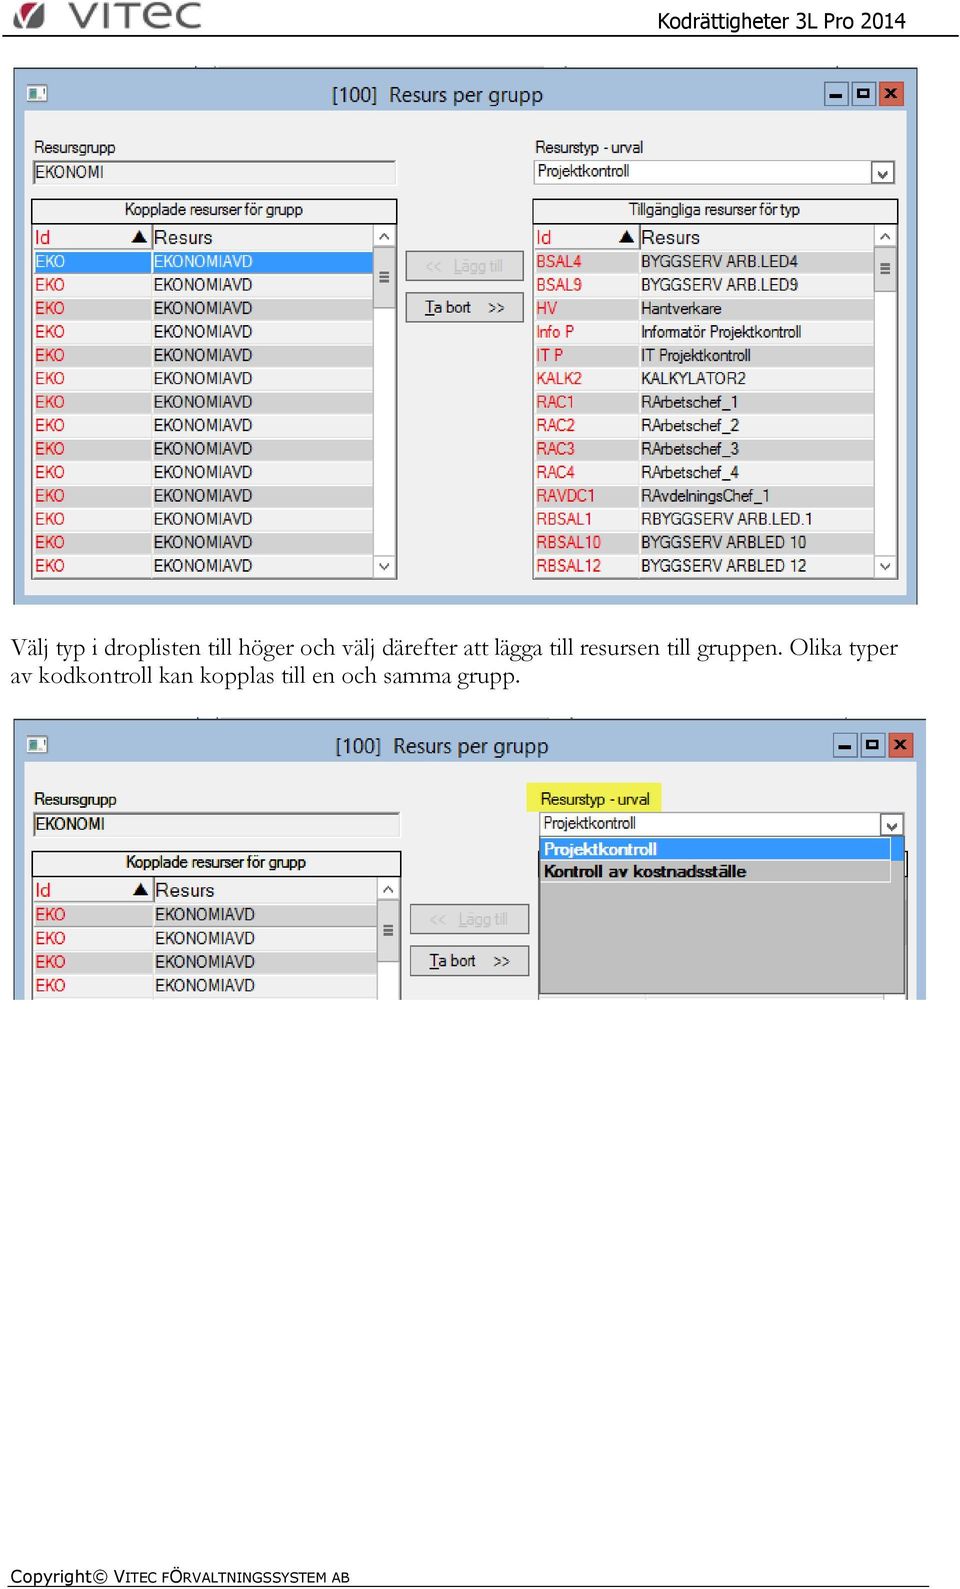Click scrollbar thumb in lower dialog's Kopplade list
This screenshot has height=1589, width=960.
click(389, 931)
